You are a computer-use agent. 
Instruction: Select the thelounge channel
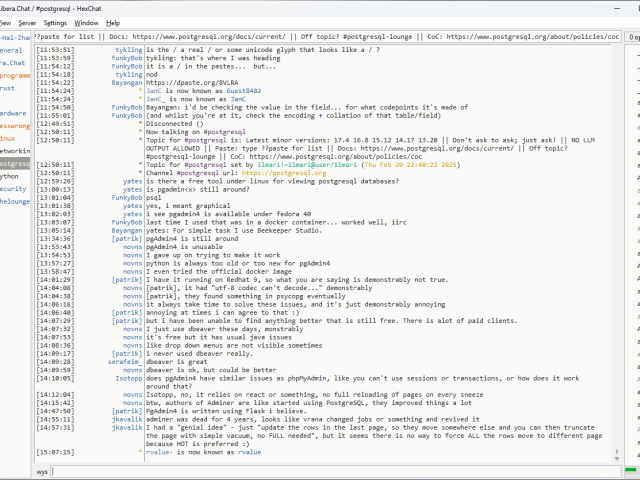click(x=15, y=201)
